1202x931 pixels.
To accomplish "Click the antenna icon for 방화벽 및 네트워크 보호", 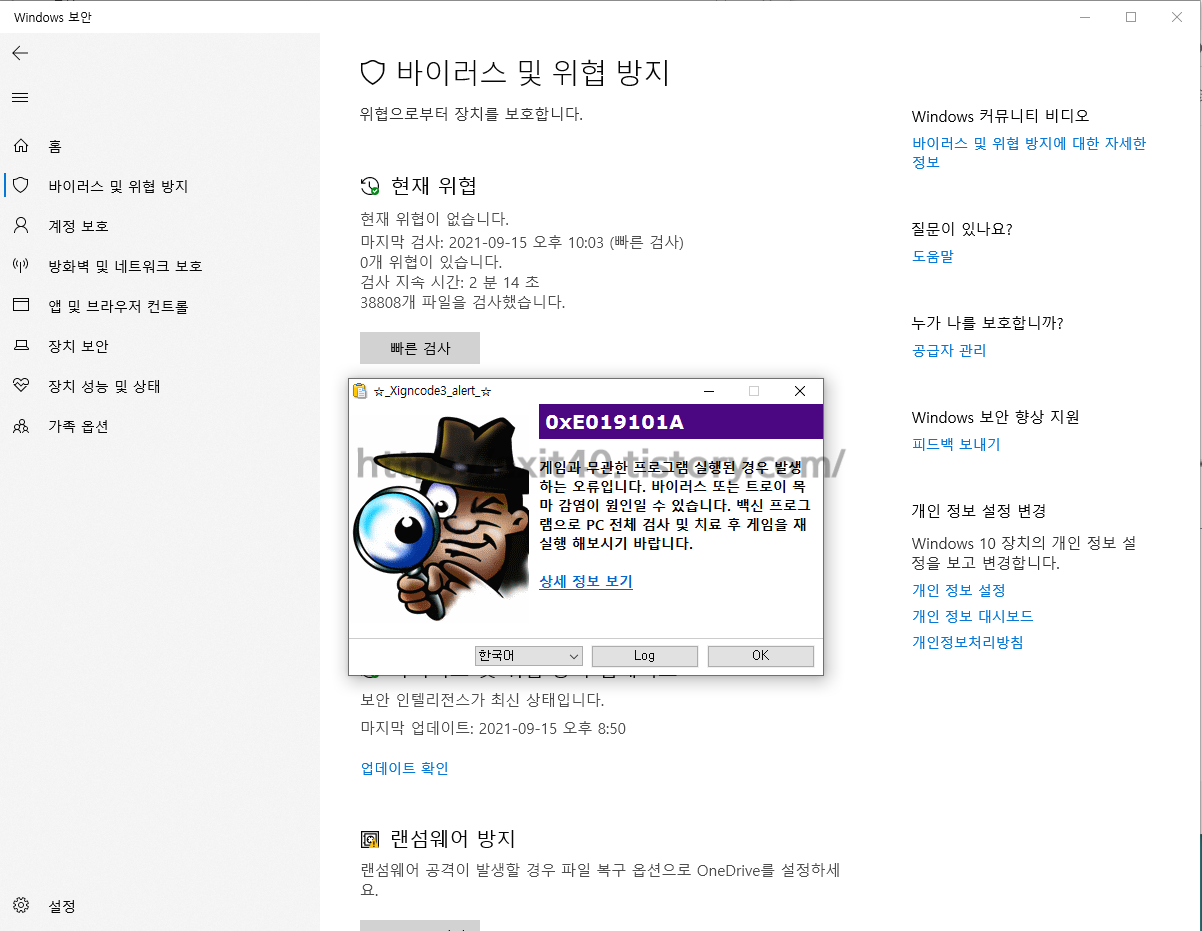I will point(21,265).
